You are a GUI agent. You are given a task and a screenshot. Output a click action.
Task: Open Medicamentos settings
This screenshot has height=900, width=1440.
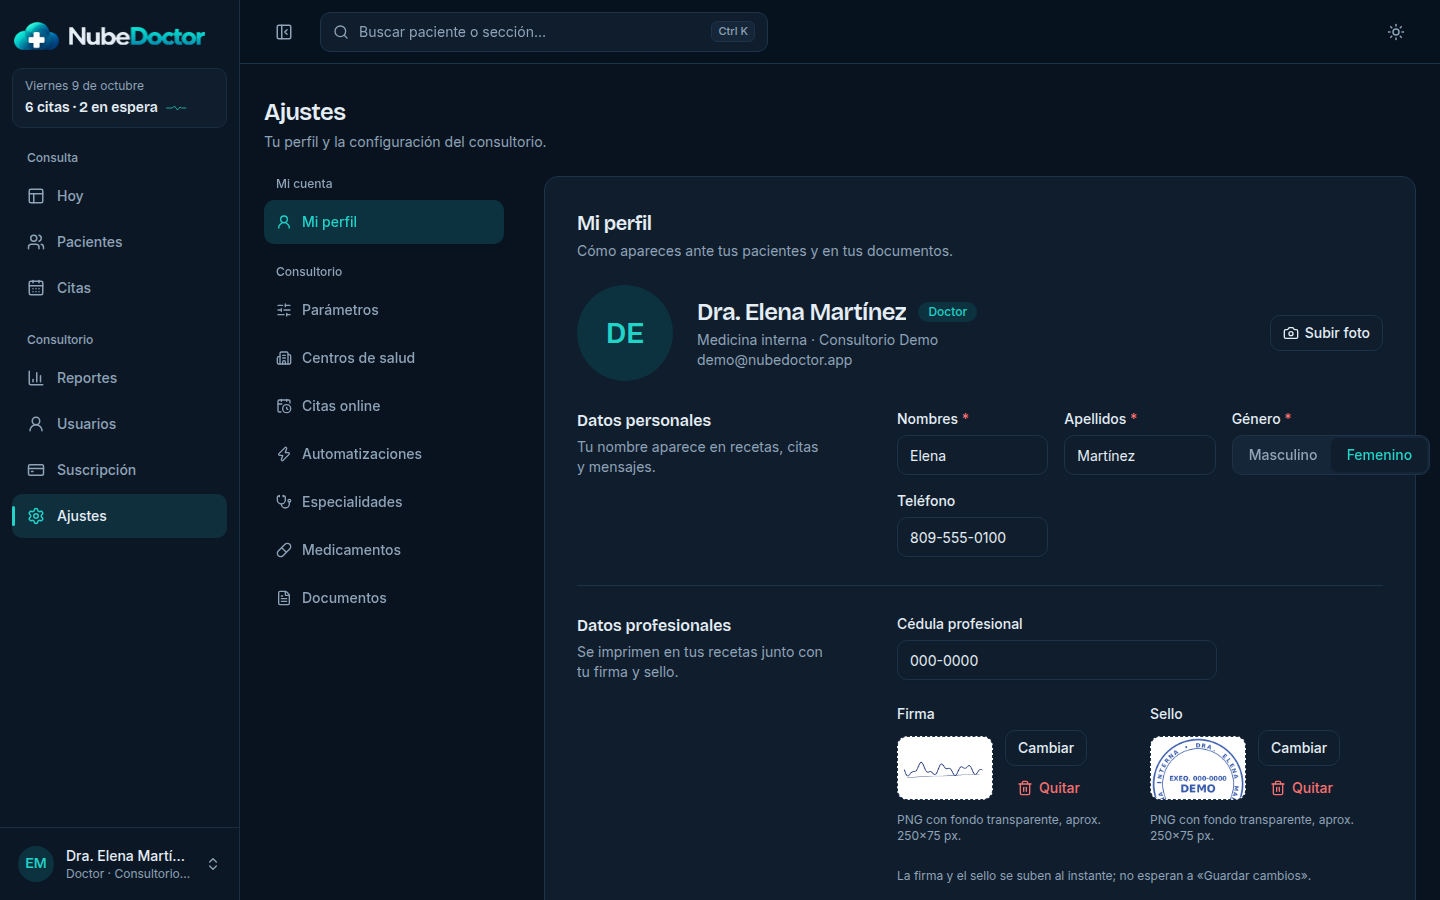click(x=384, y=550)
